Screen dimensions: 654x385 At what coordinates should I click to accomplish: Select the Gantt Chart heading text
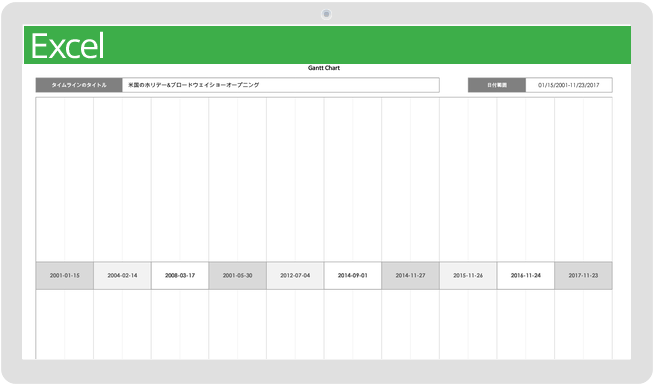[x=324, y=68]
